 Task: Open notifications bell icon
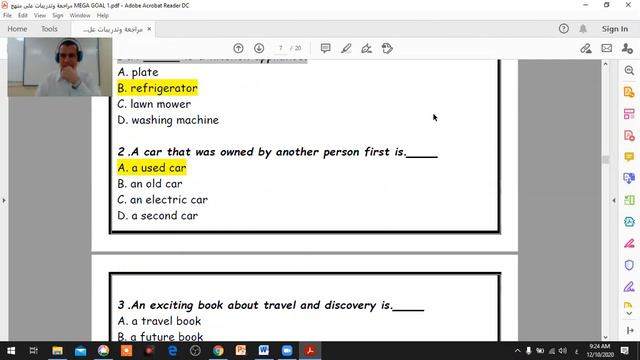(x=583, y=29)
